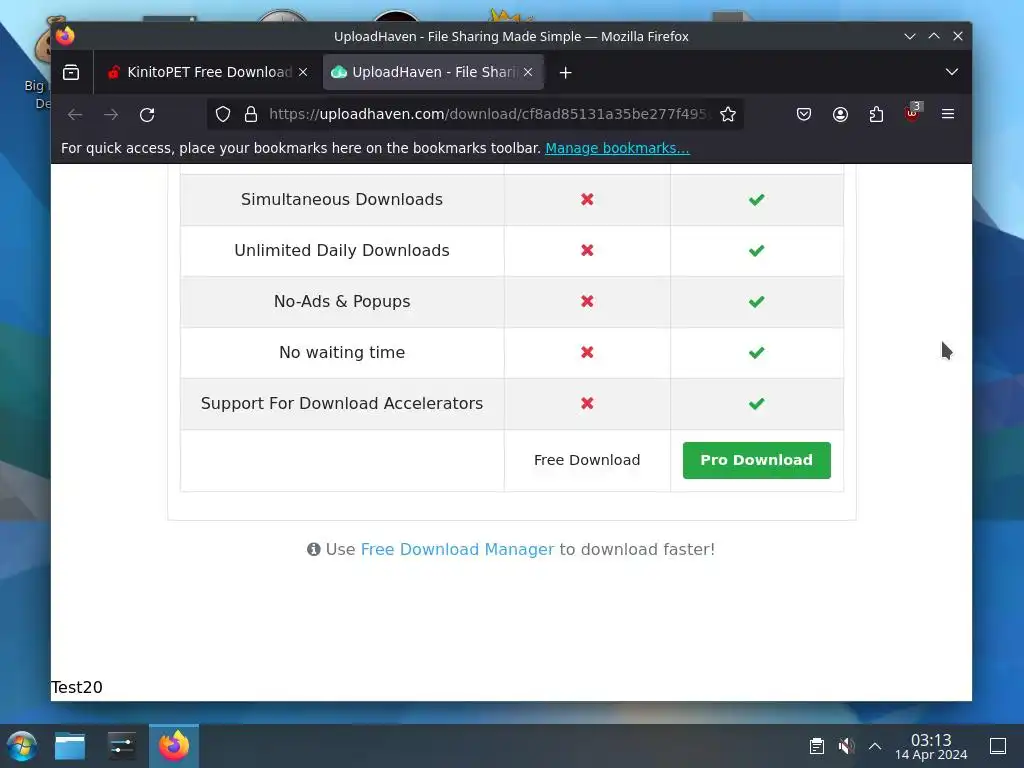Click the Firefox taskbar icon
Screen dimensions: 1024x768
174,746
